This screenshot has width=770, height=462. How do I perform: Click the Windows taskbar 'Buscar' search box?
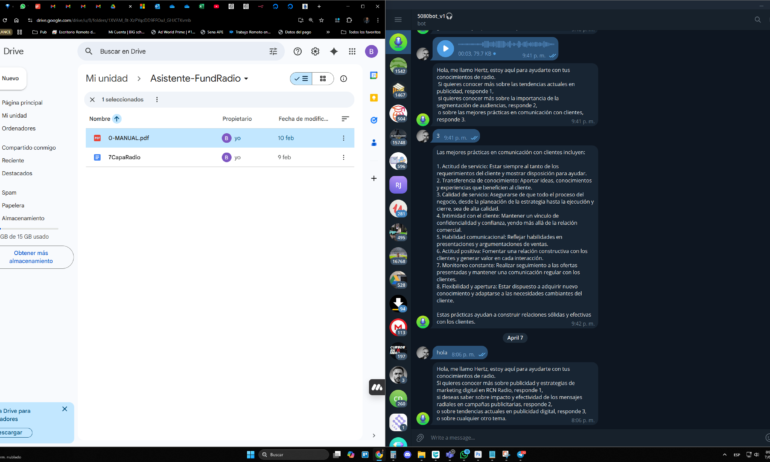click(294, 455)
